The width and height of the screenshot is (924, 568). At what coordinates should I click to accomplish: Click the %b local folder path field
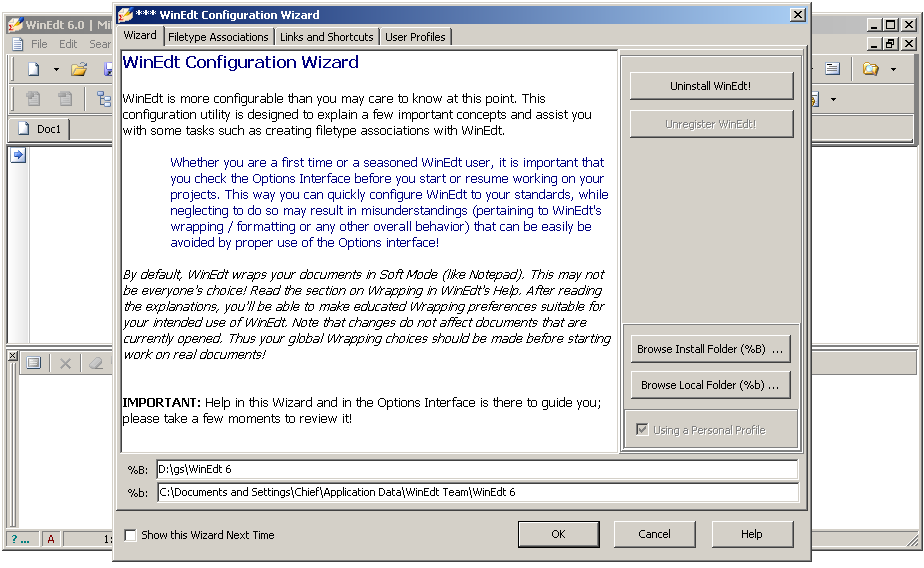pos(477,492)
